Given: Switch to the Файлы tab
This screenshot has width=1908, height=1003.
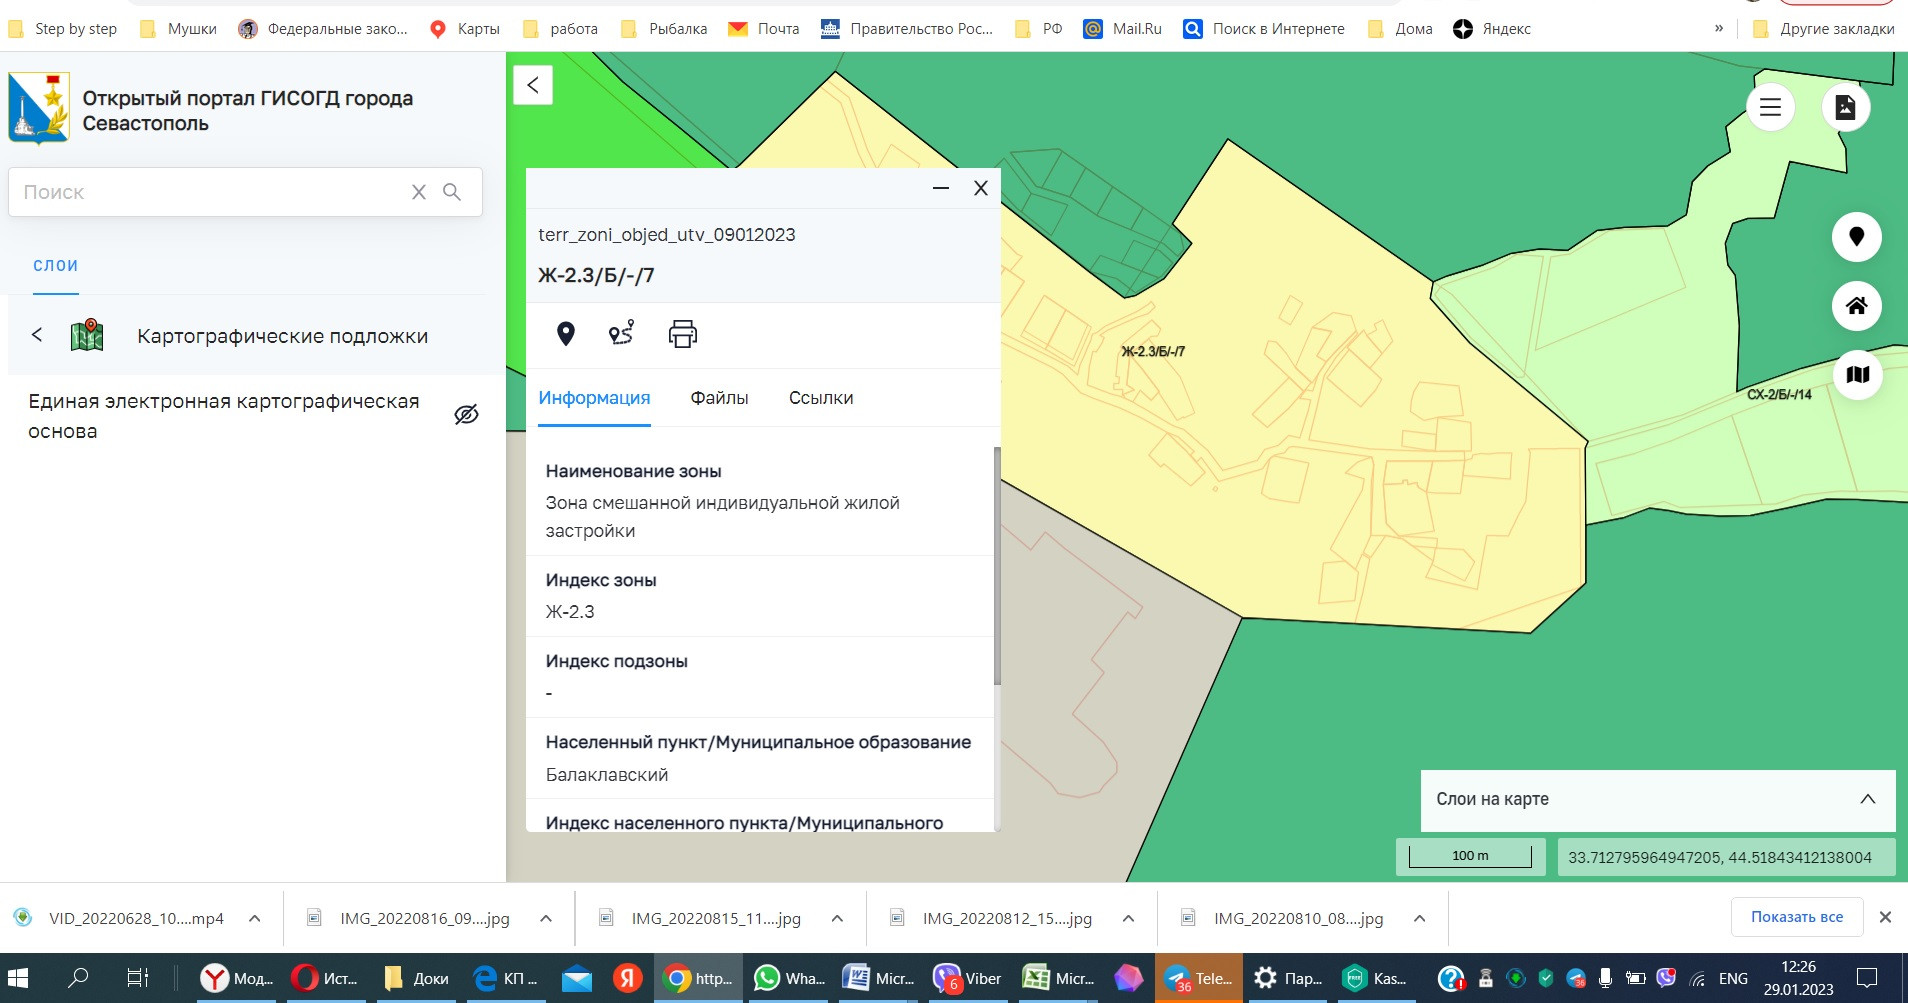Looking at the screenshot, I should (719, 398).
